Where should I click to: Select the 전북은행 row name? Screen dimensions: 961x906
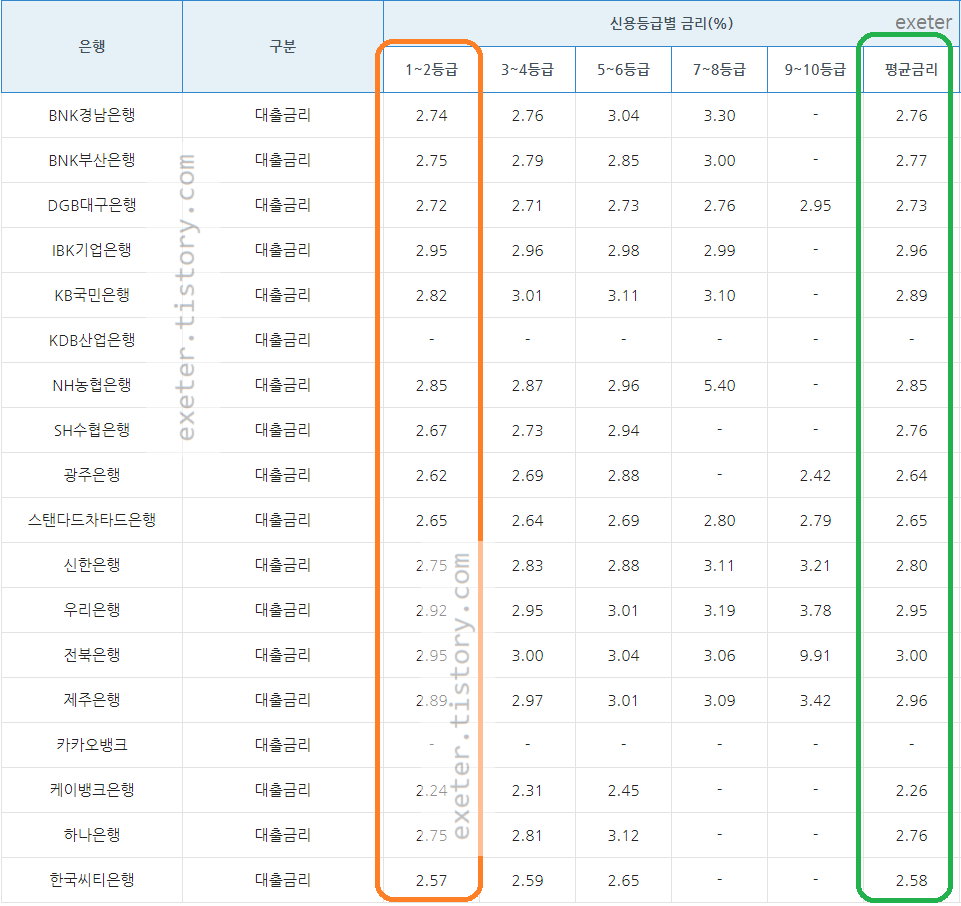(x=92, y=655)
